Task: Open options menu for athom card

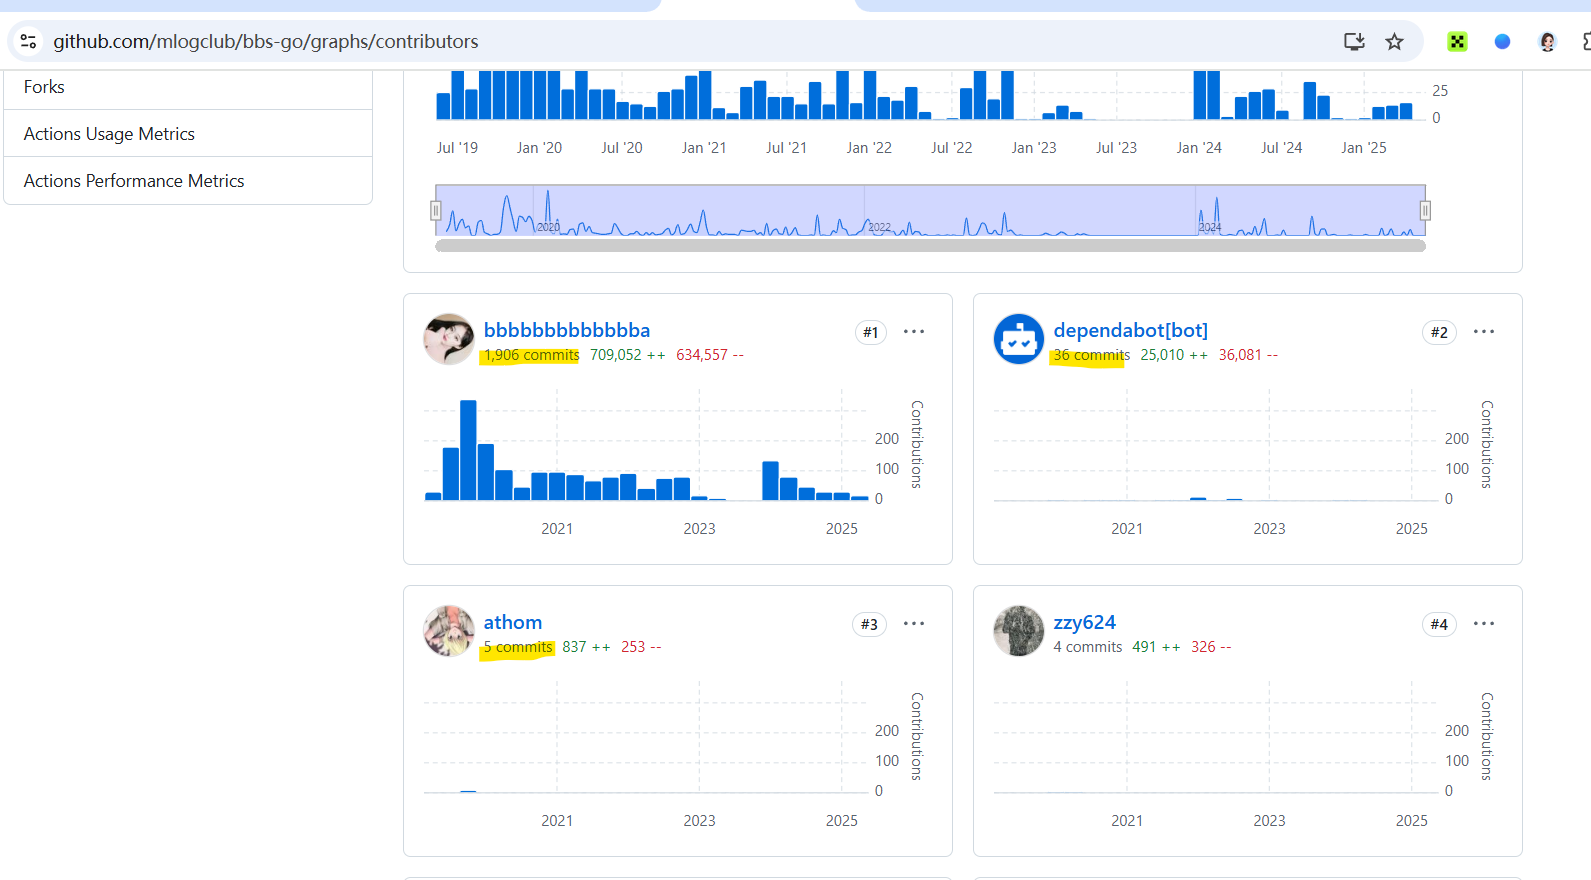Action: (914, 623)
